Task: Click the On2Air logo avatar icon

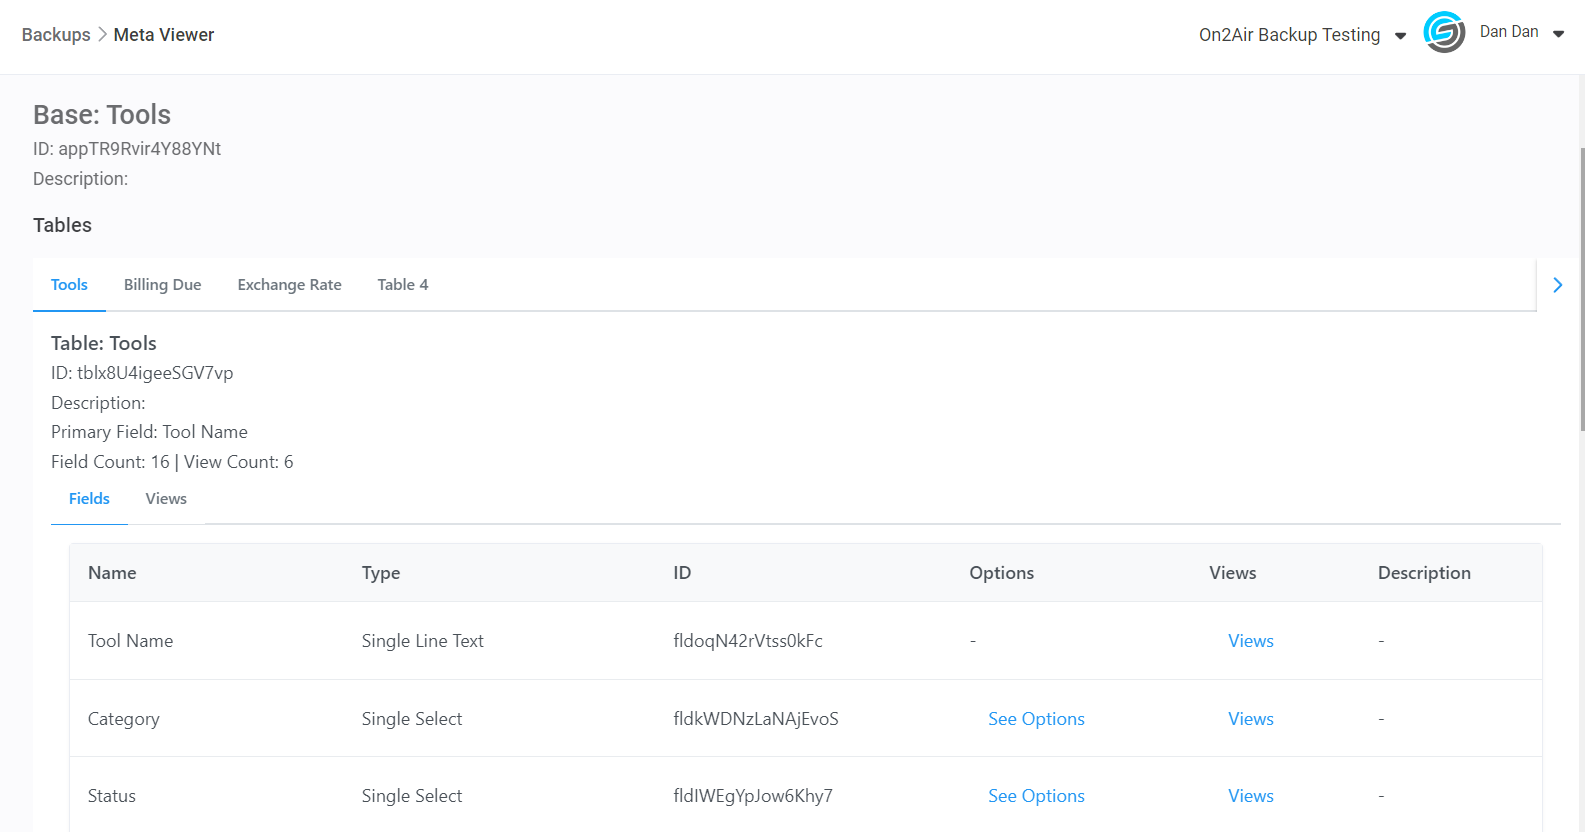Action: 1443,33
